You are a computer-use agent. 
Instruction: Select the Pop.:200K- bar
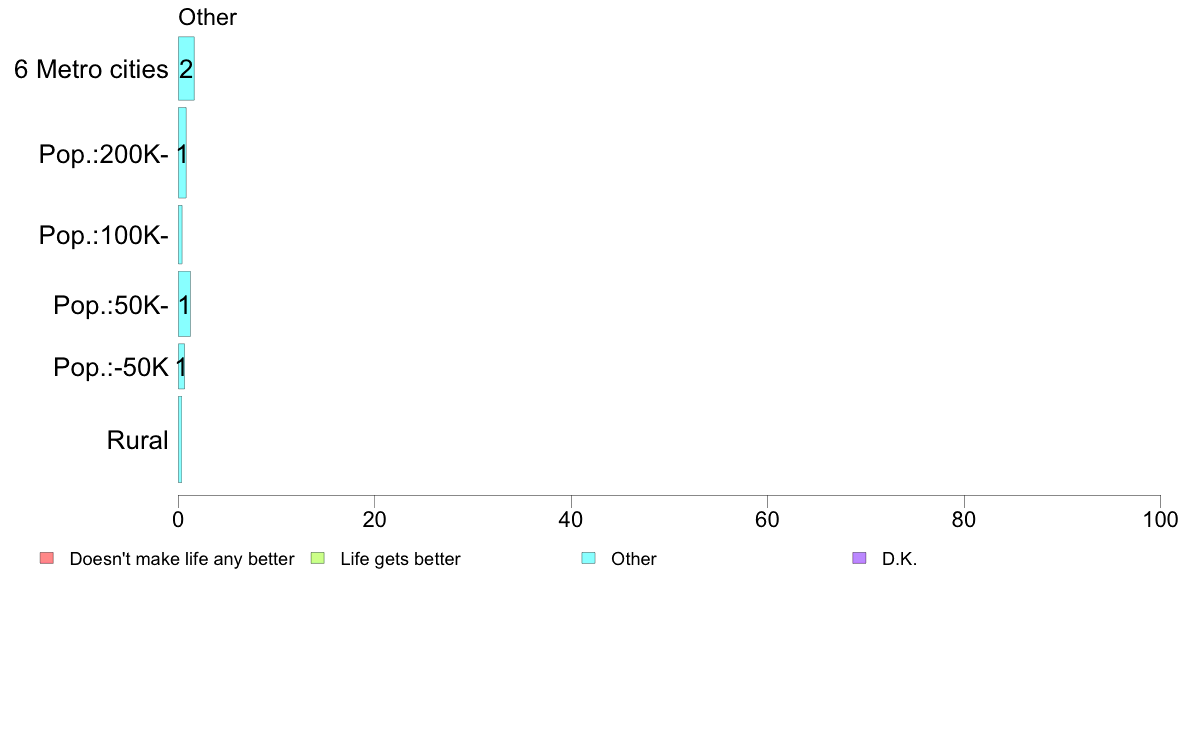point(183,152)
